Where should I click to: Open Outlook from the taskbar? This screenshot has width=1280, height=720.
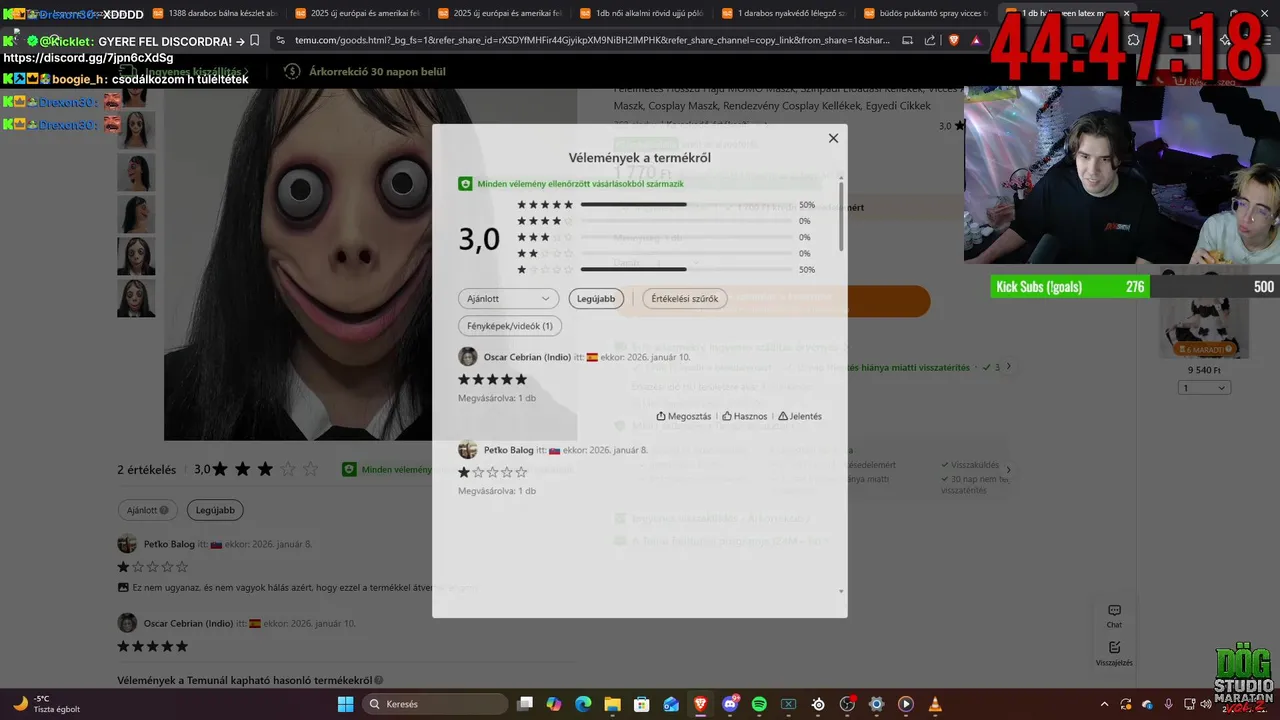(x=671, y=704)
